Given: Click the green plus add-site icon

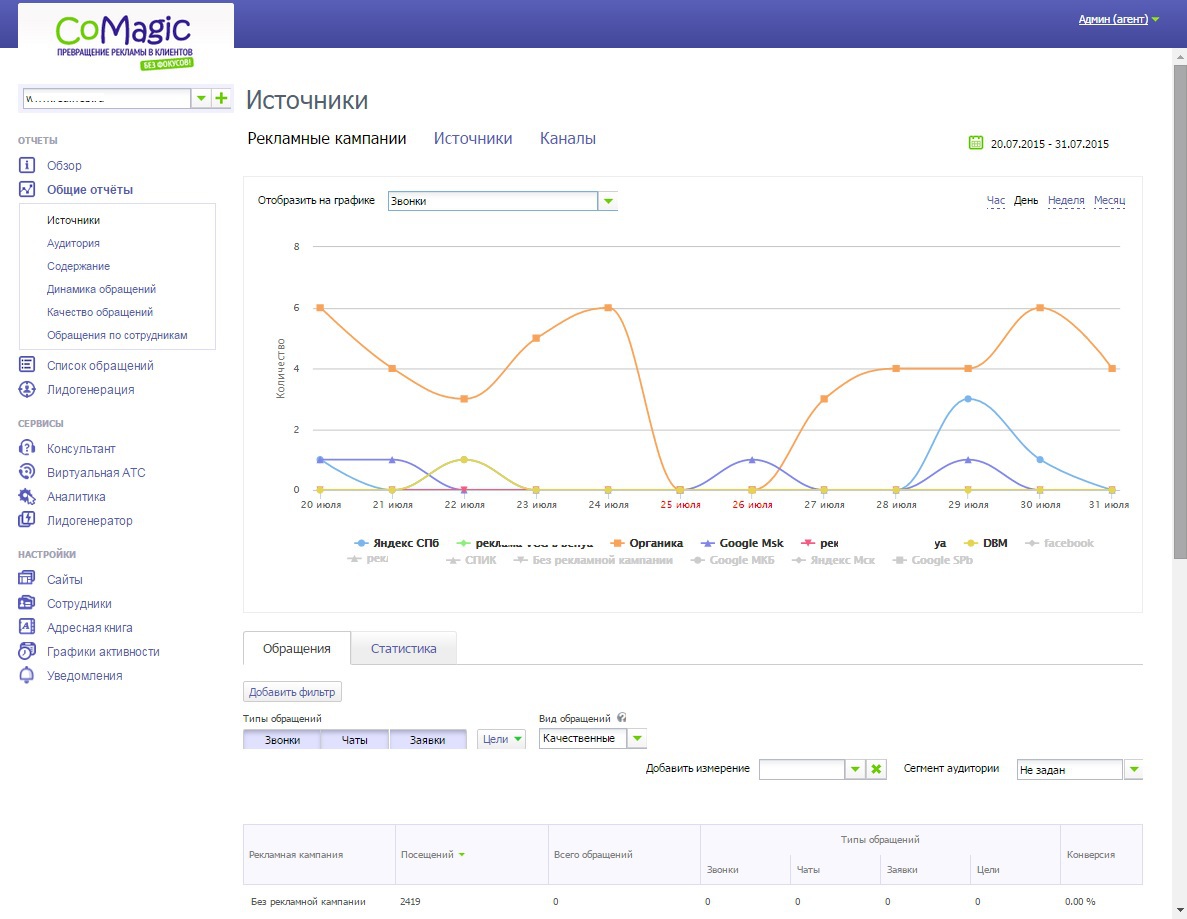Looking at the screenshot, I should [221, 98].
